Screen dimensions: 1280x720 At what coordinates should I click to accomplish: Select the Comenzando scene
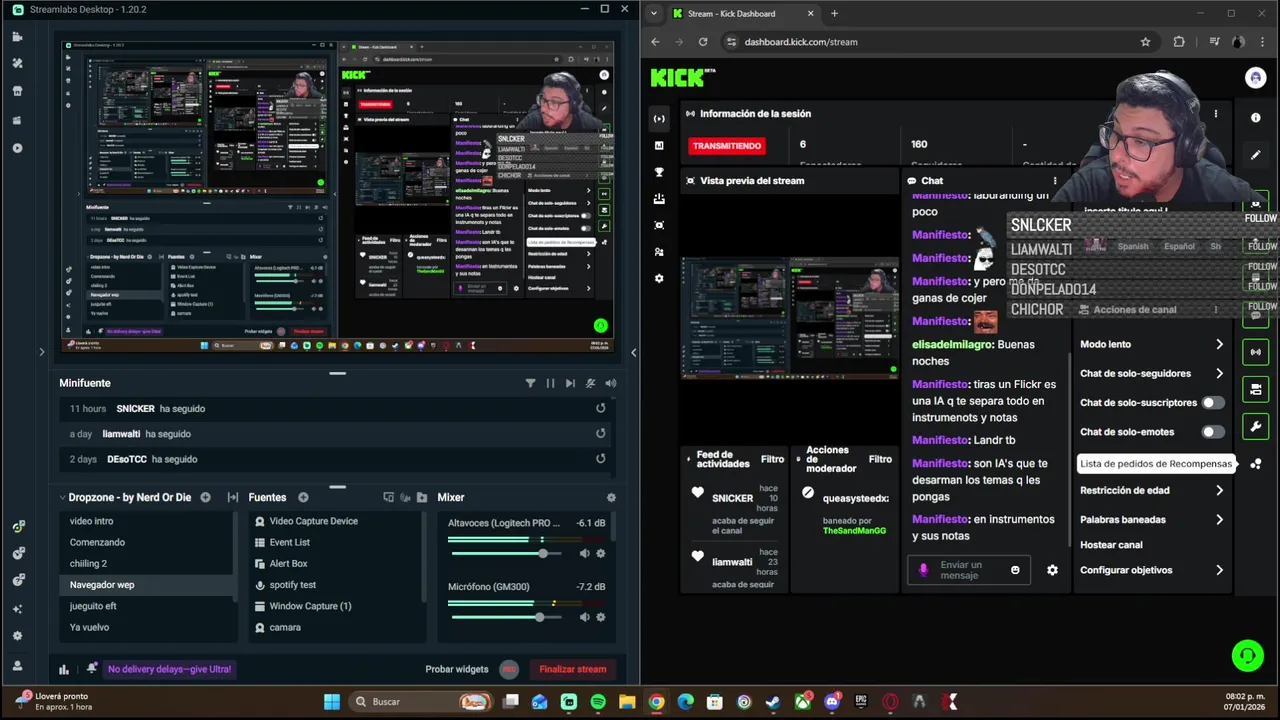coord(147,542)
